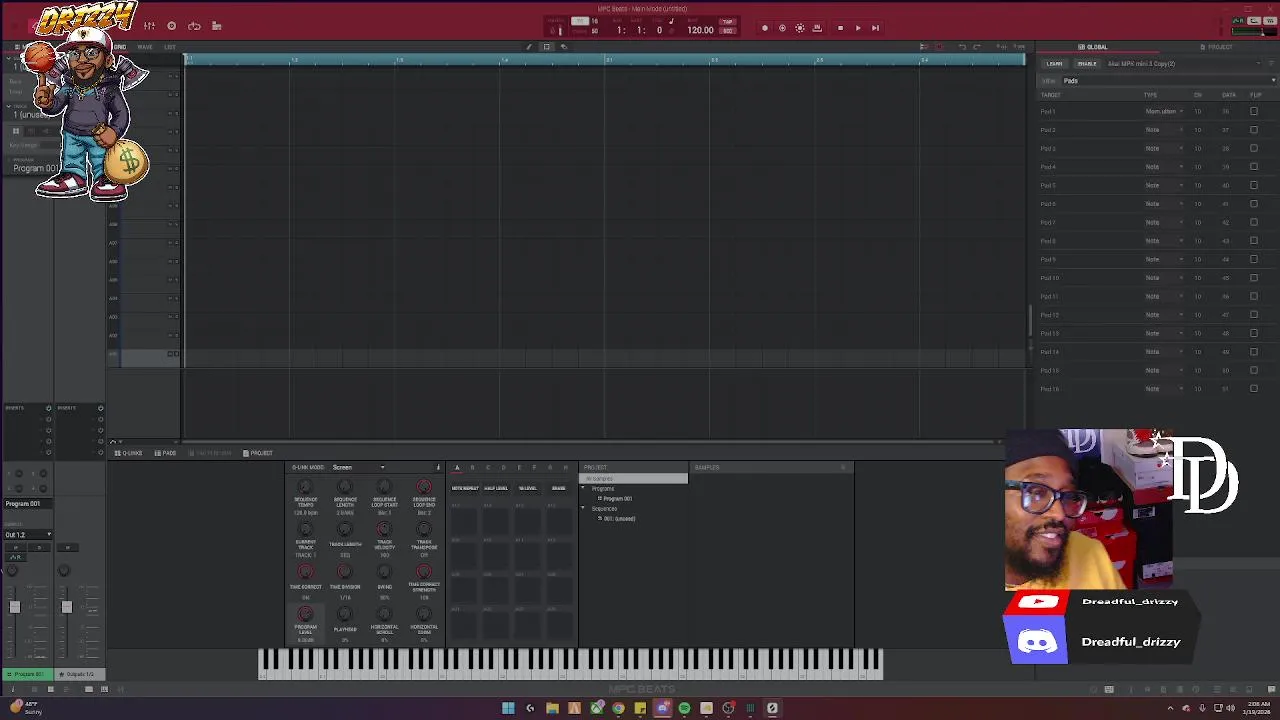
Task: Tick the Flip checkbox for Pad 14
Action: click(1254, 352)
